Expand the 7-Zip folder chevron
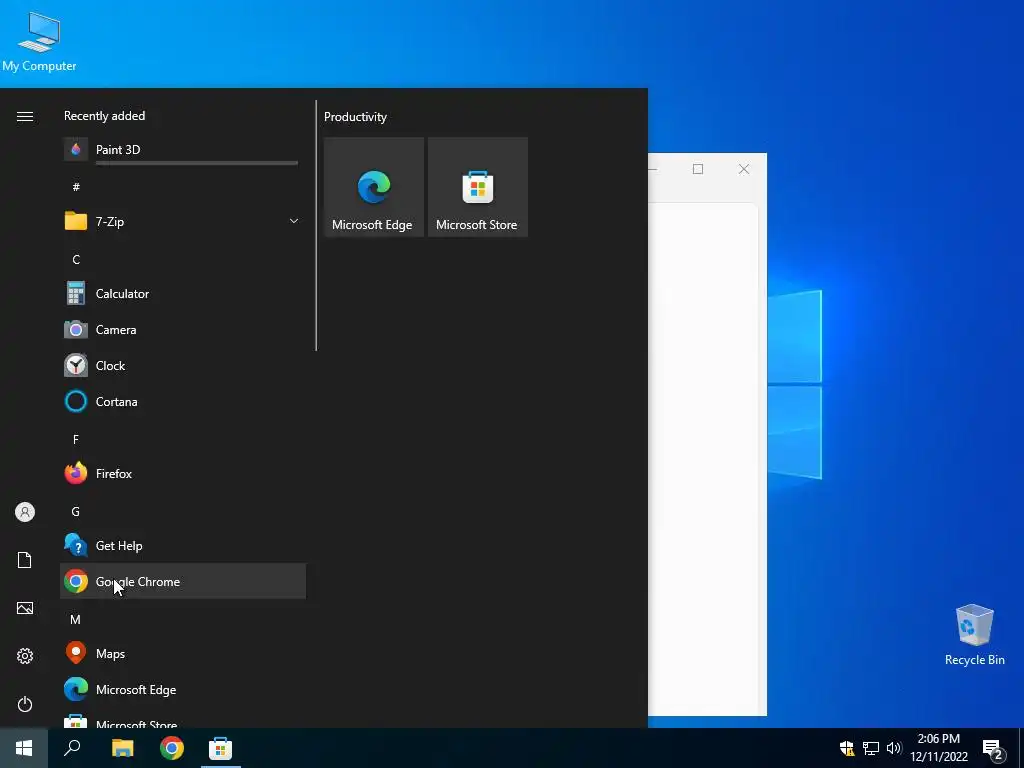The height and width of the screenshot is (768, 1024). tap(294, 221)
